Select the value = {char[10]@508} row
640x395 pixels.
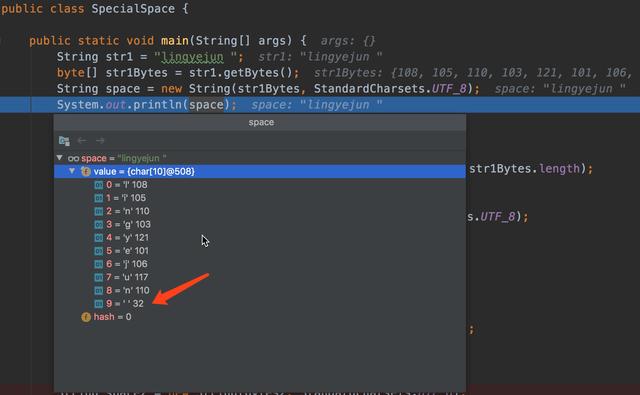(260, 171)
